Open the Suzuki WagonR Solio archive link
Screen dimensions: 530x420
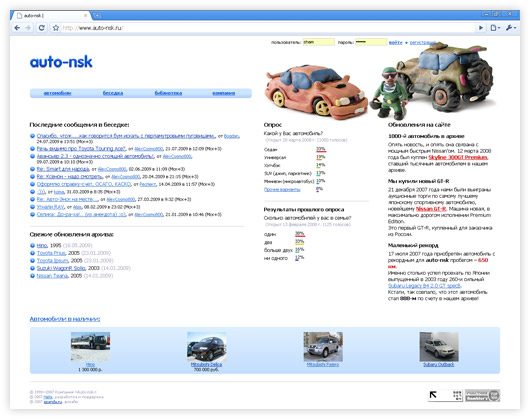click(61, 268)
